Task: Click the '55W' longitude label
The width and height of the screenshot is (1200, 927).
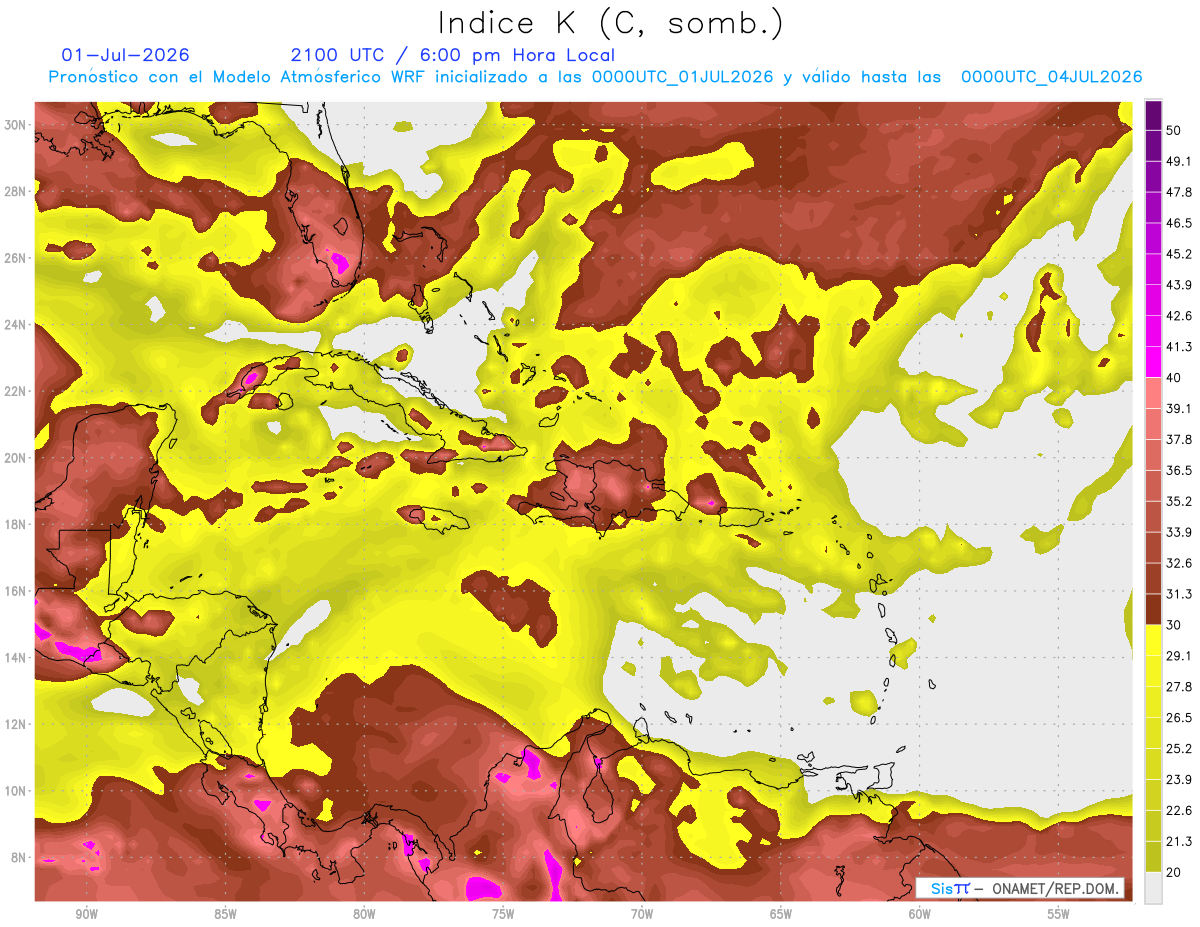Action: click(x=1059, y=914)
